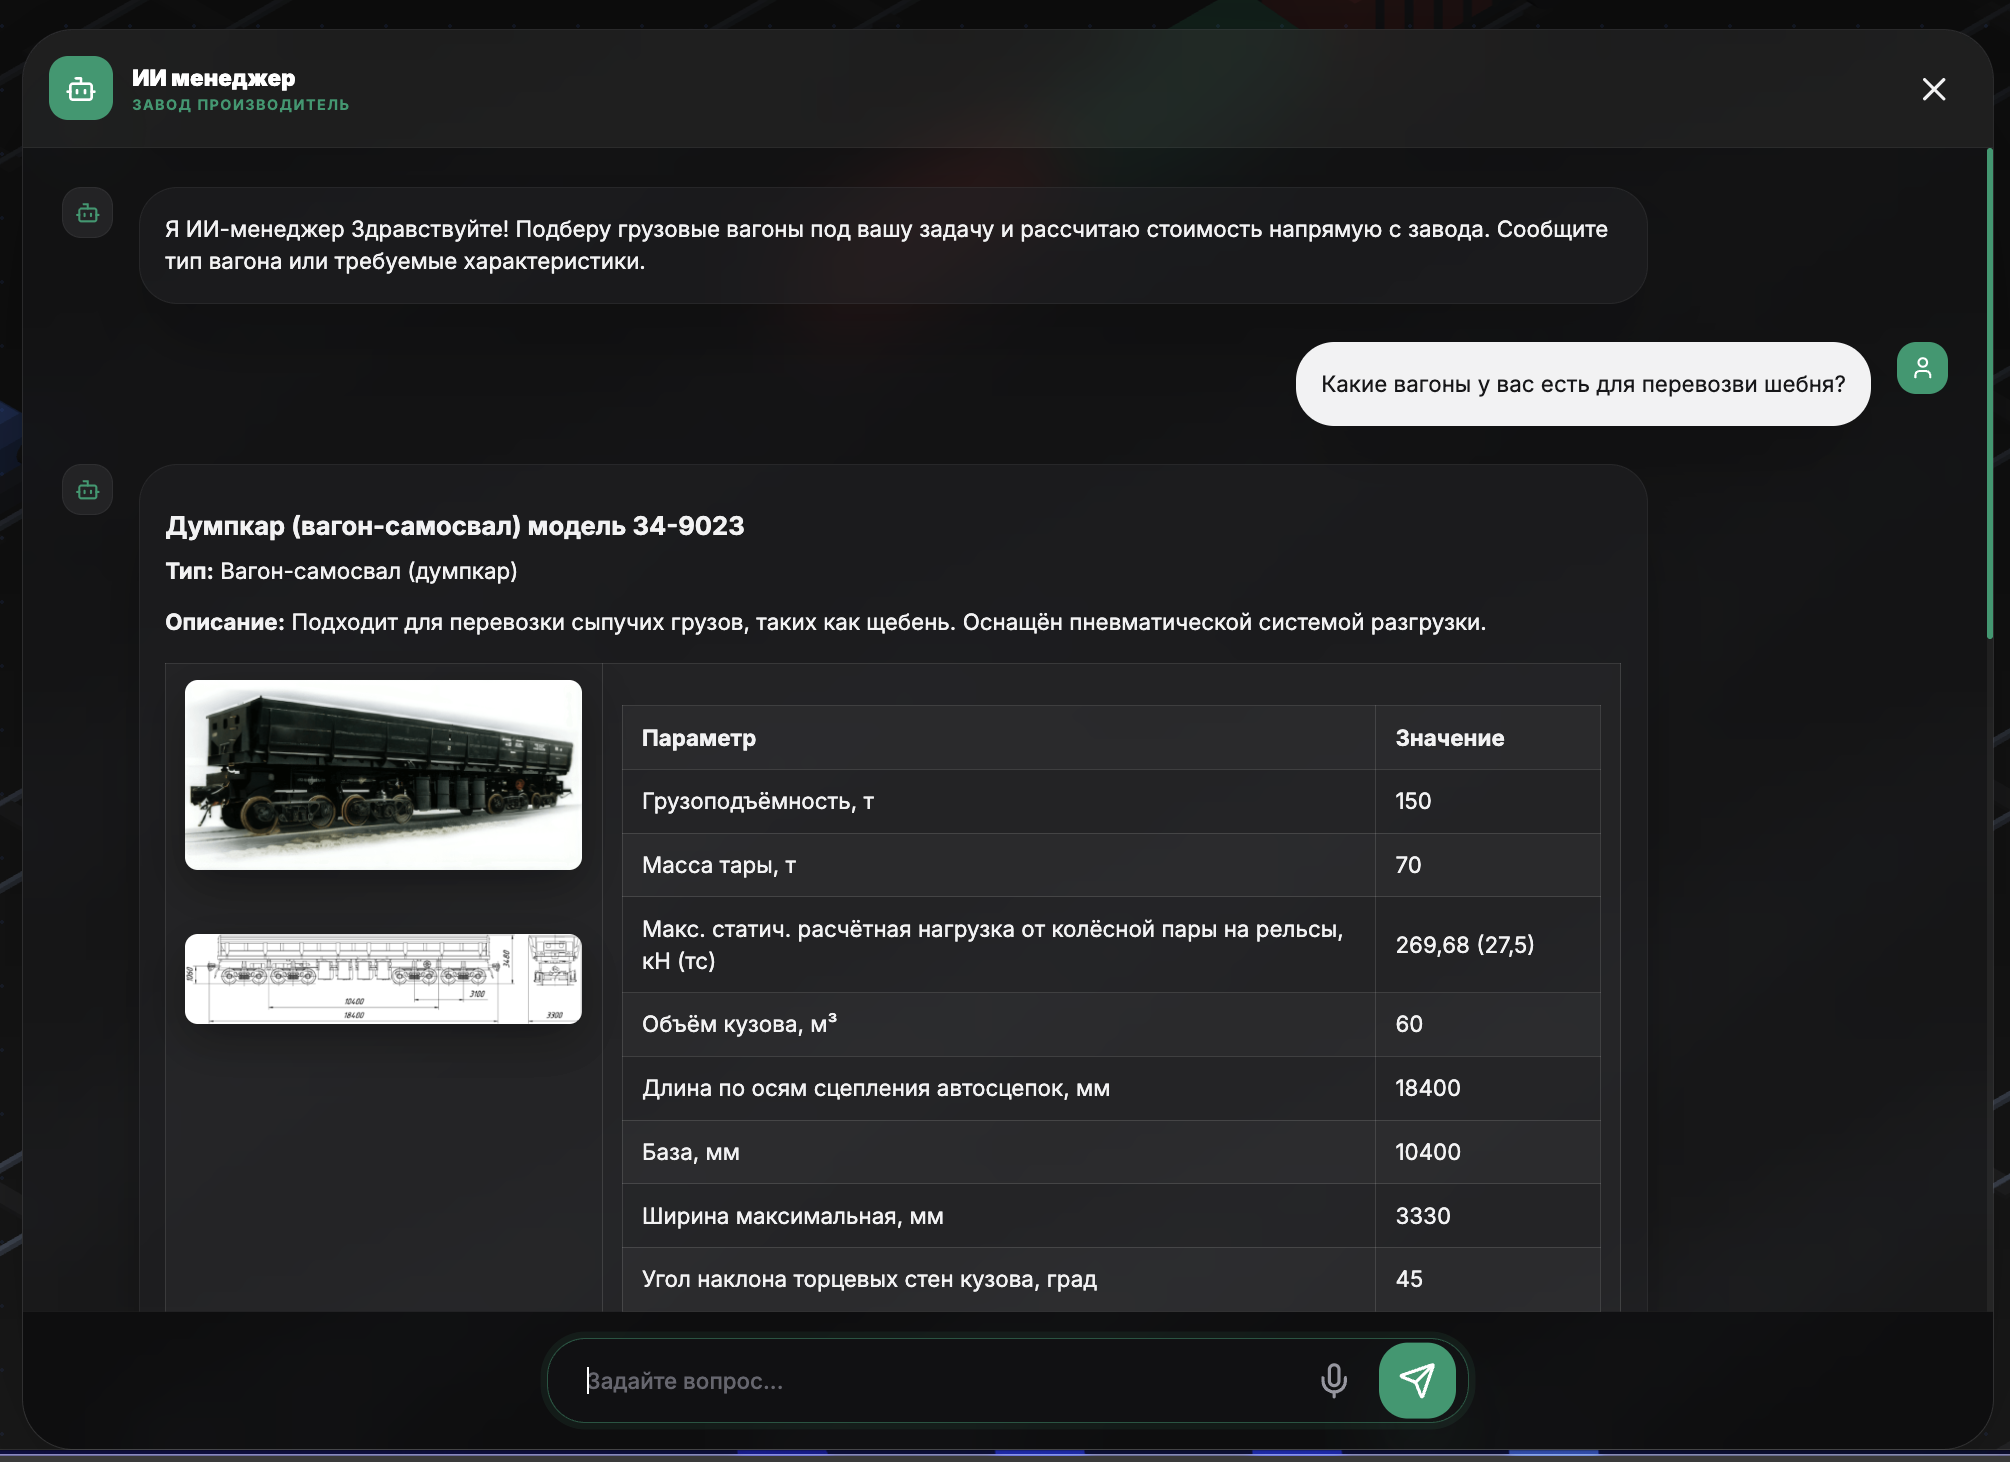Open the dumpcar photo thumbnail
Image resolution: width=2010 pixels, height=1462 pixels.
click(383, 774)
